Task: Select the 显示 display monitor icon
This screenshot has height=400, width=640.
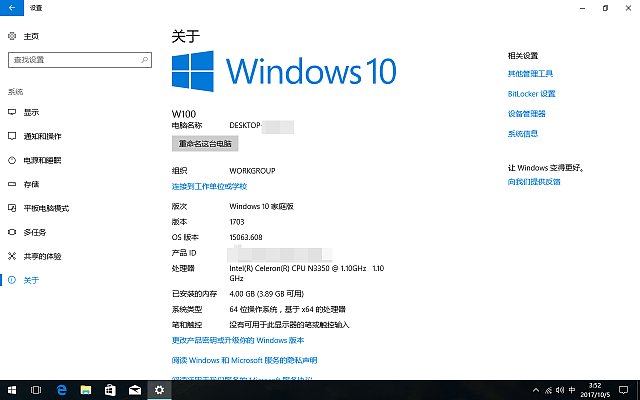Action: 12,112
